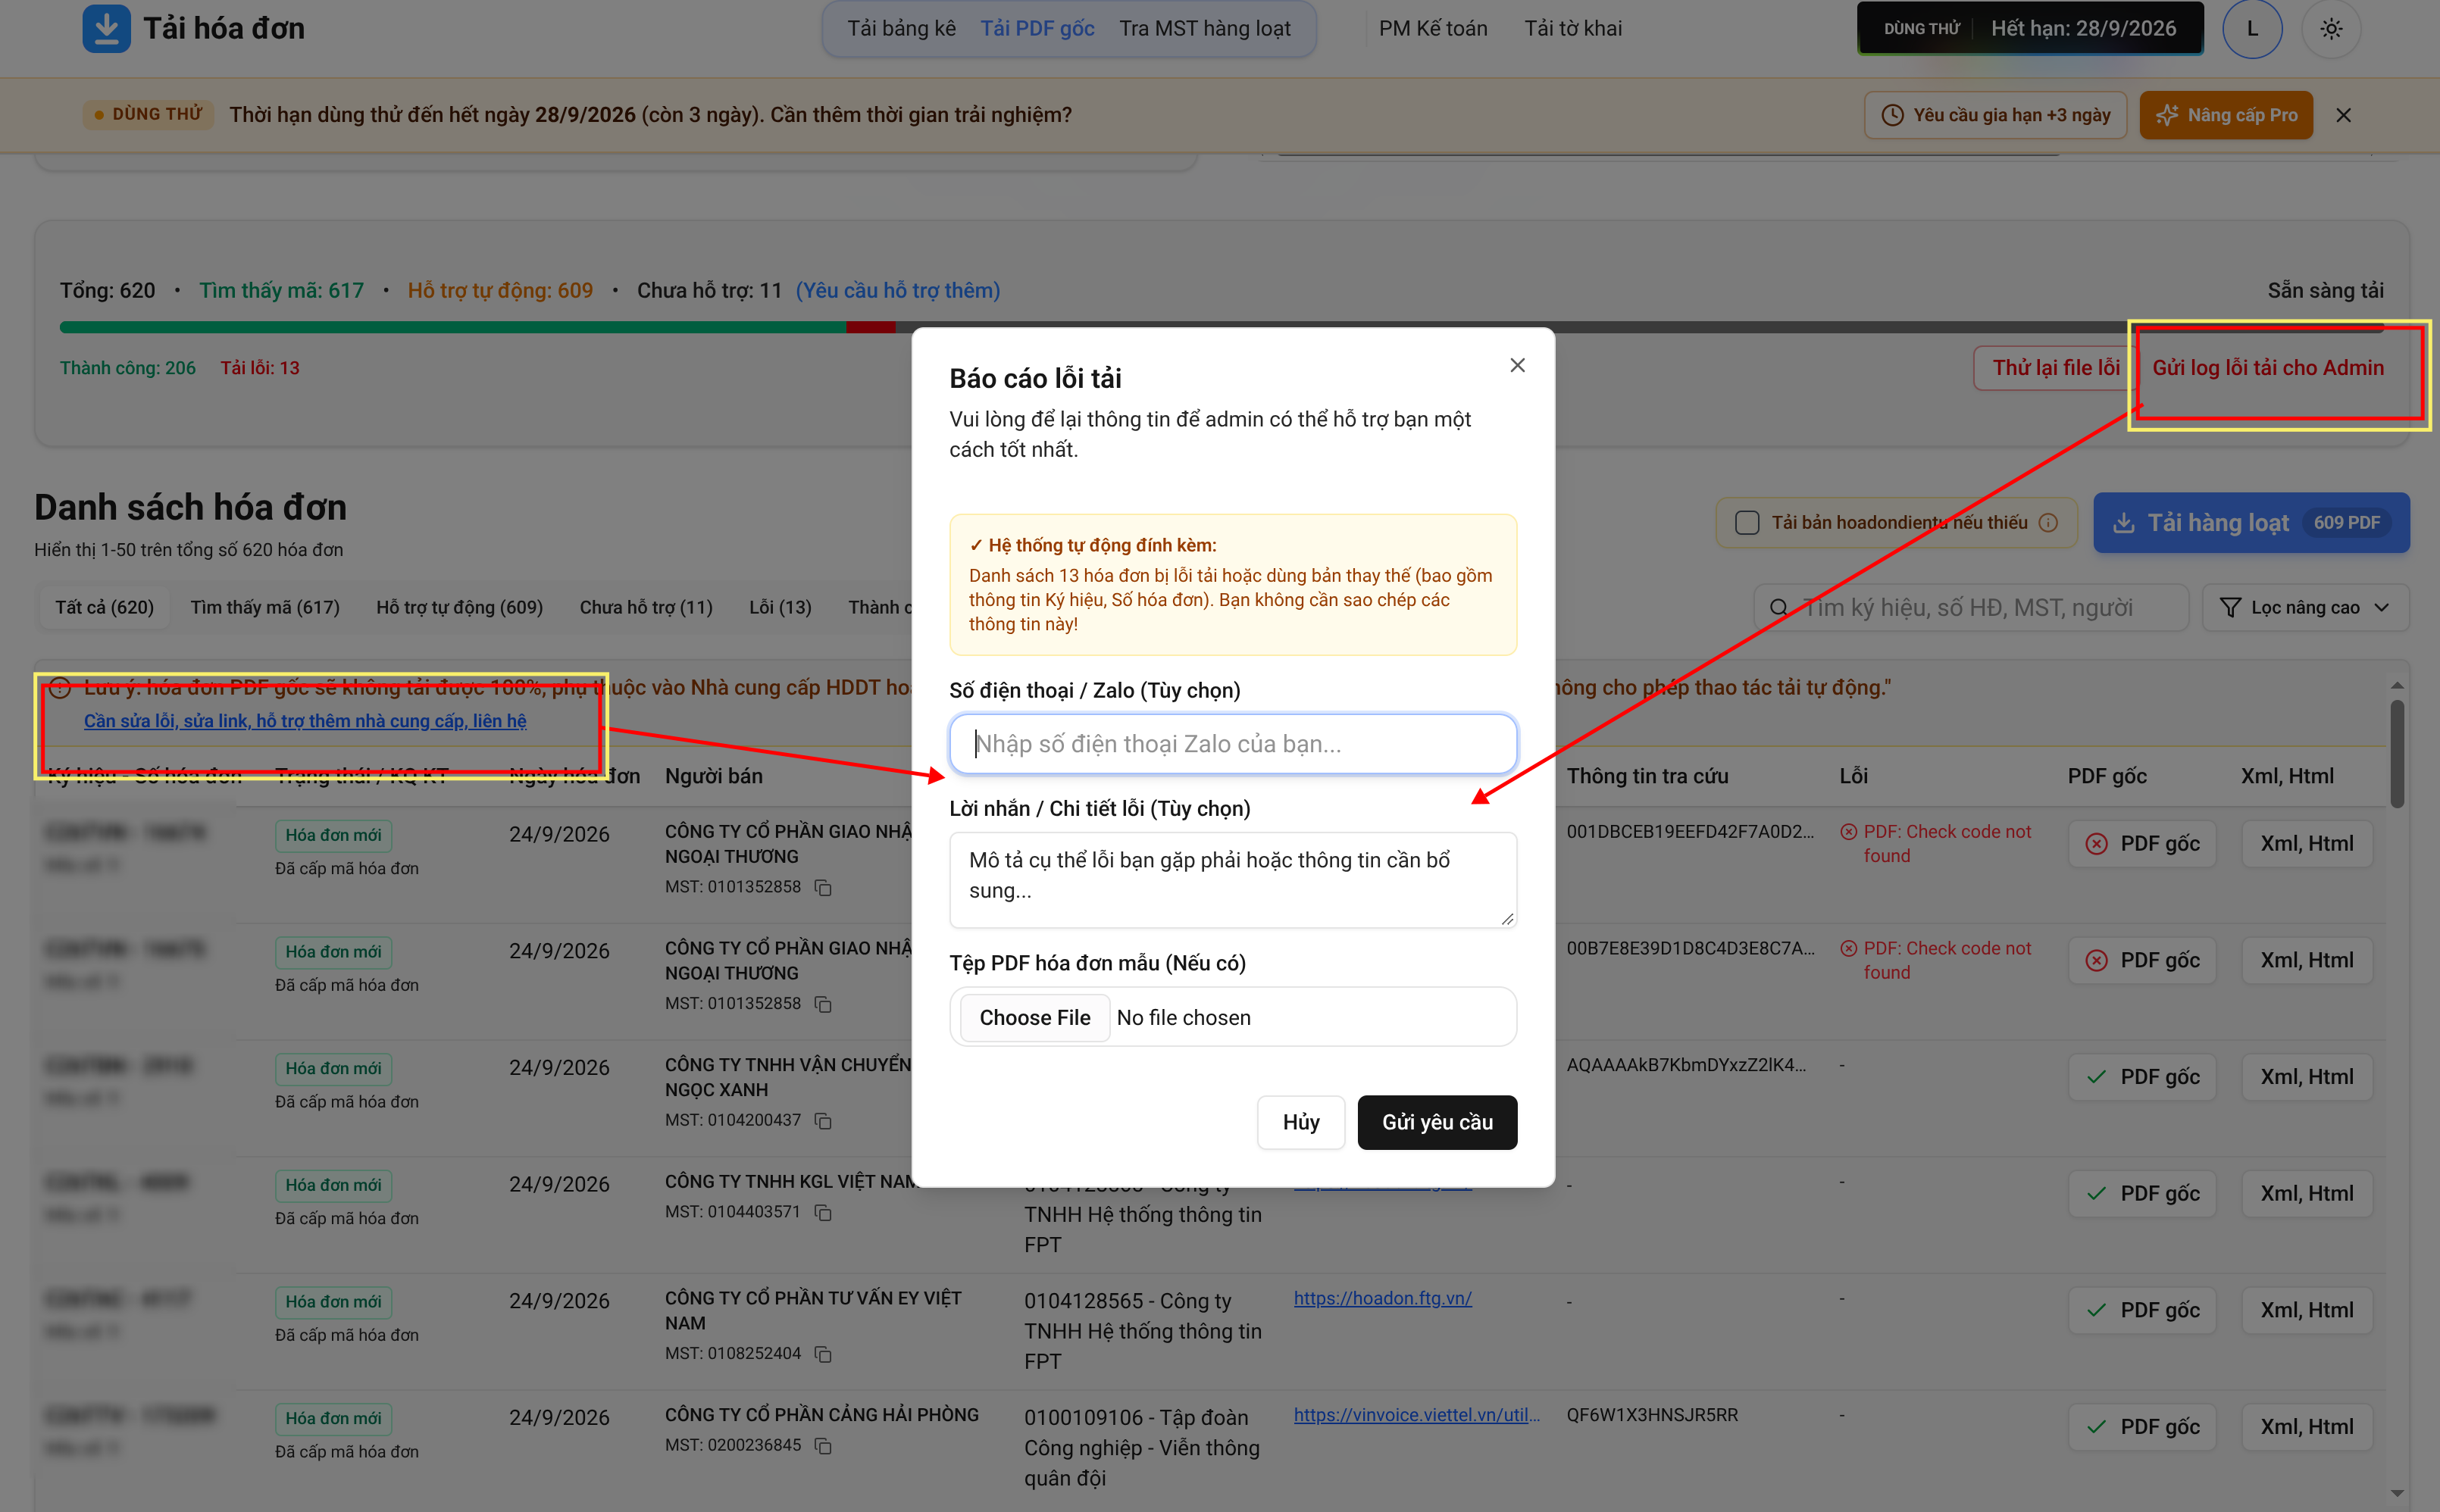This screenshot has width=2440, height=1512.
Task: Click the Gửi yêu cầu button
Action: pos(1437,1122)
